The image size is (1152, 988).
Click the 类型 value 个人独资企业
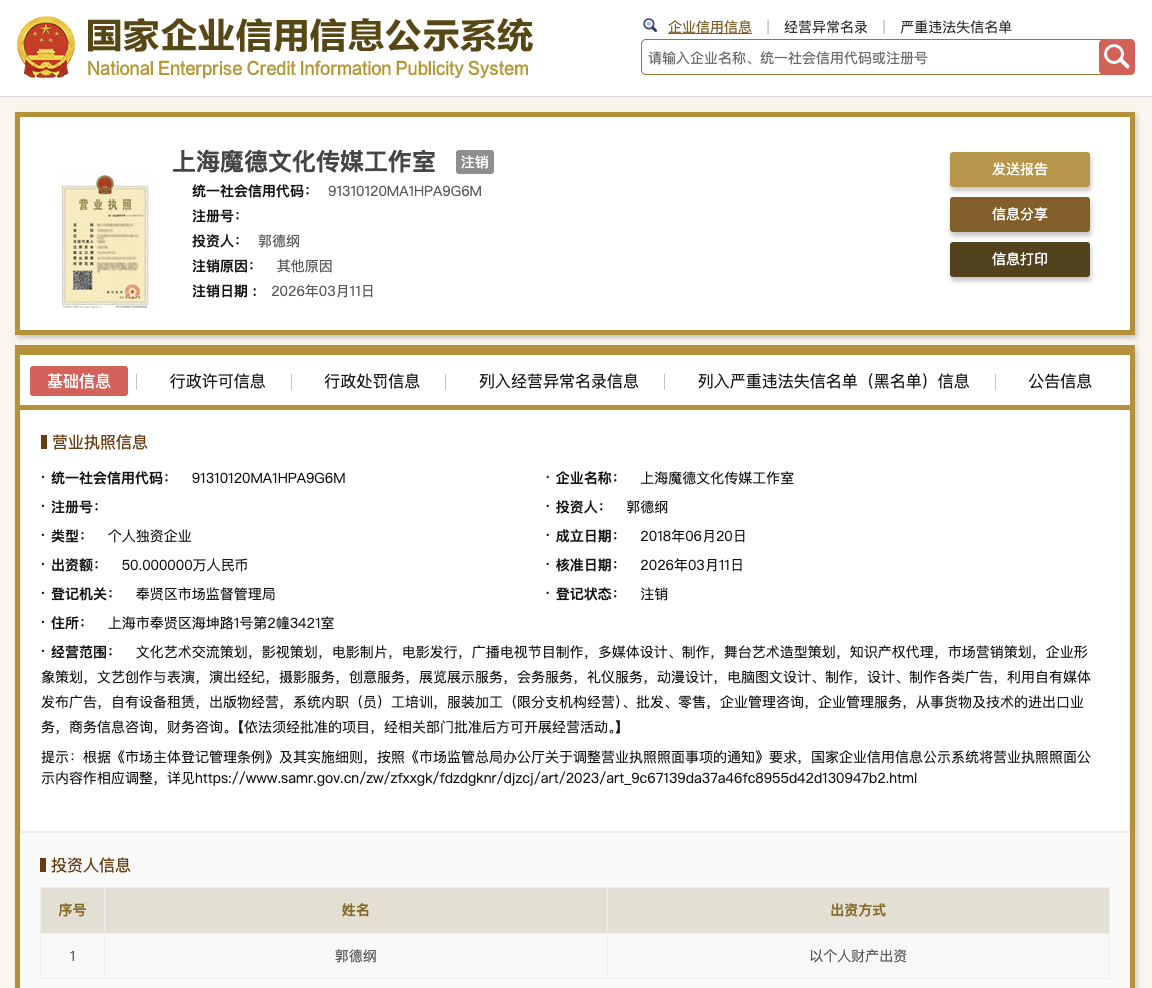149,536
